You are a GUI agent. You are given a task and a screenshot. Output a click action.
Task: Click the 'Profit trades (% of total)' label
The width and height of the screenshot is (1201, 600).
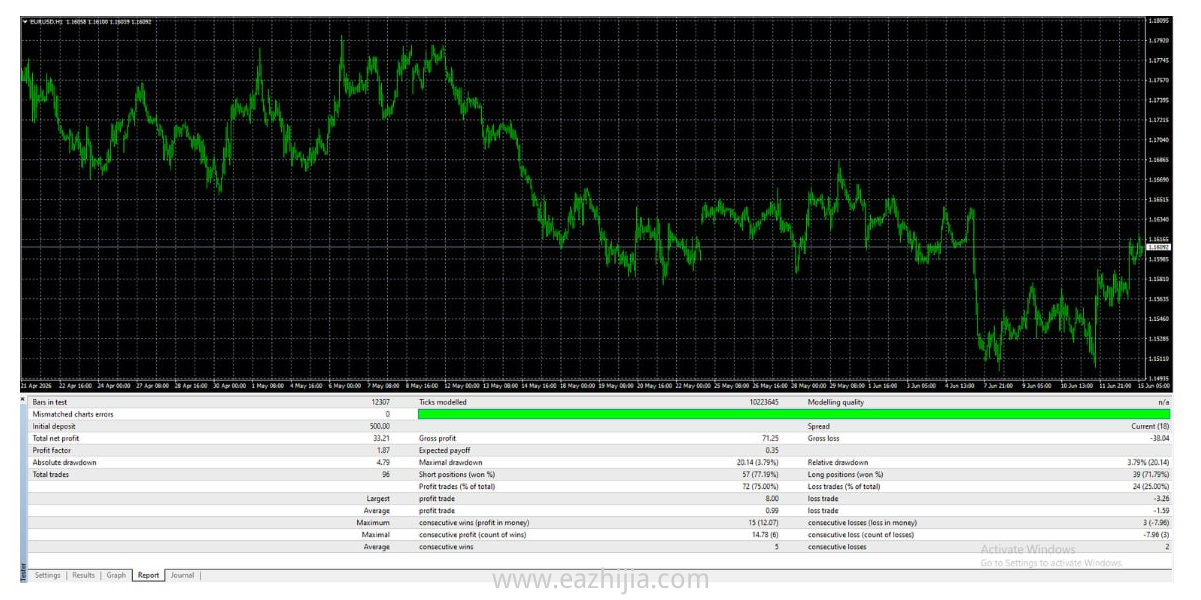tap(457, 486)
